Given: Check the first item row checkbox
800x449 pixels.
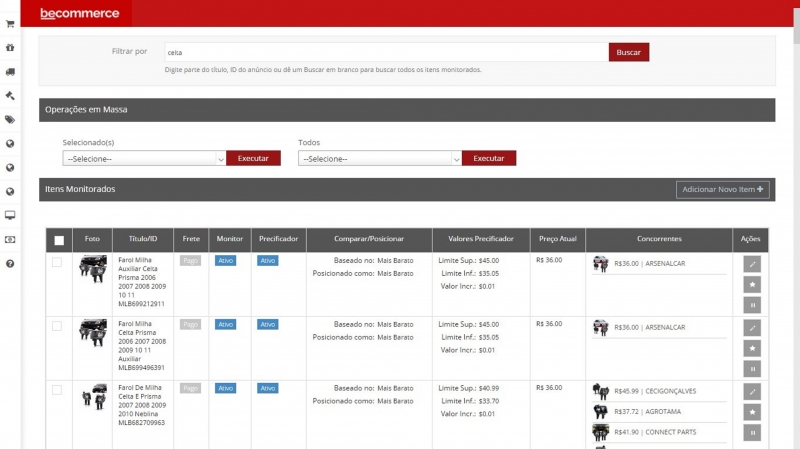Looking at the screenshot, I should point(57,262).
